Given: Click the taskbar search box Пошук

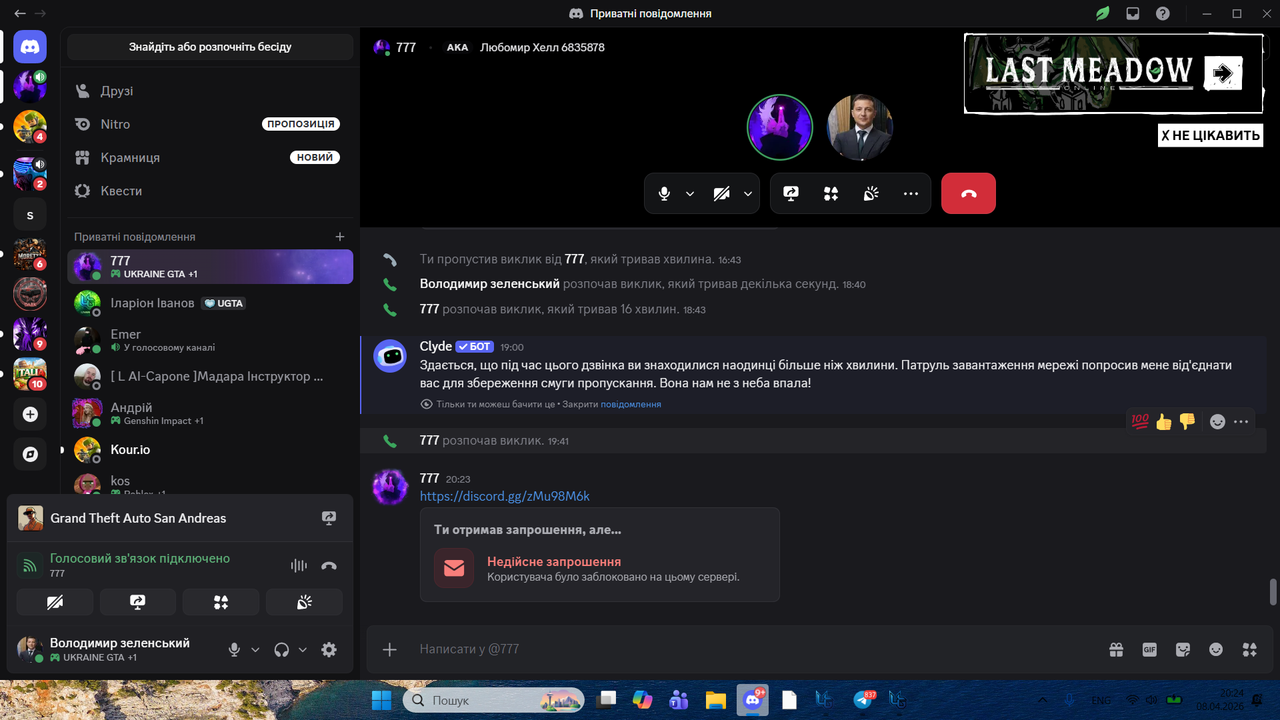Looking at the screenshot, I should click(x=495, y=700).
